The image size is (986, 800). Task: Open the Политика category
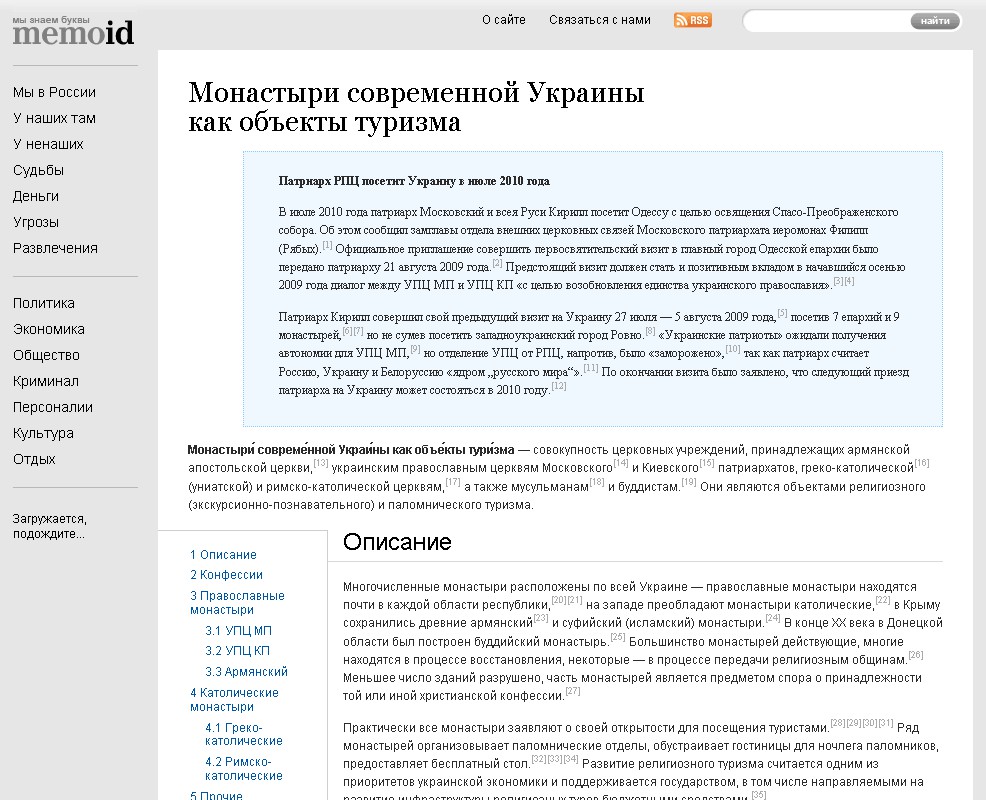click(x=43, y=303)
